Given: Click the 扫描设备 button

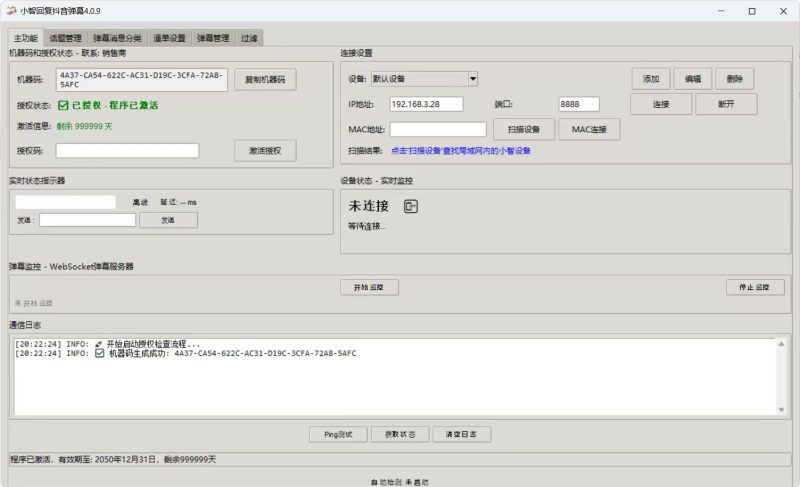Looking at the screenshot, I should click(524, 130).
